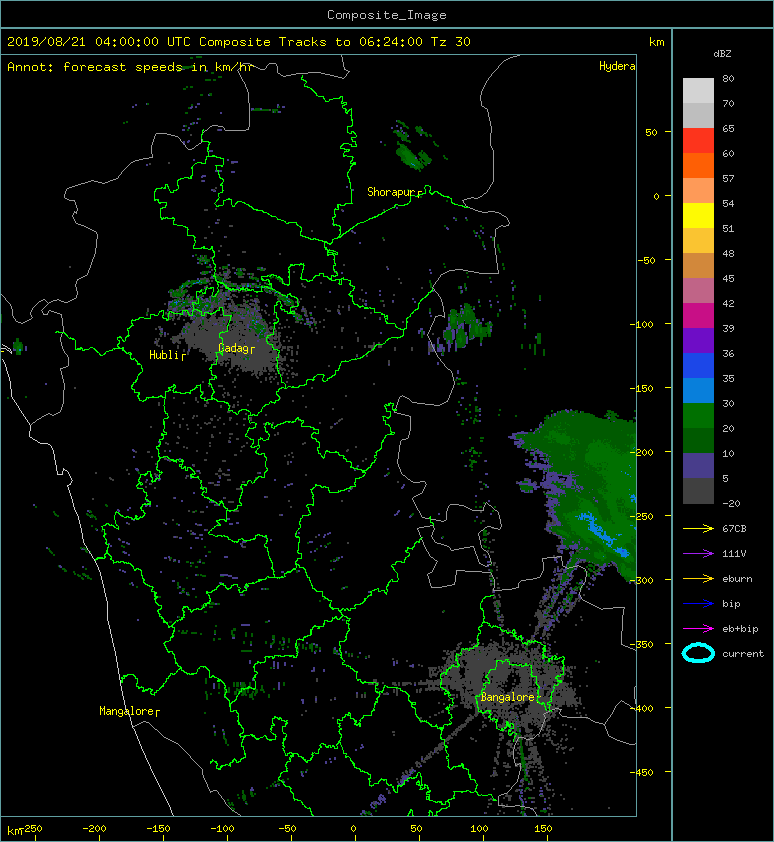Pick the lightest gray 70-80 dBZ band
Image resolution: width=774 pixels, height=842 pixels.
(698, 91)
